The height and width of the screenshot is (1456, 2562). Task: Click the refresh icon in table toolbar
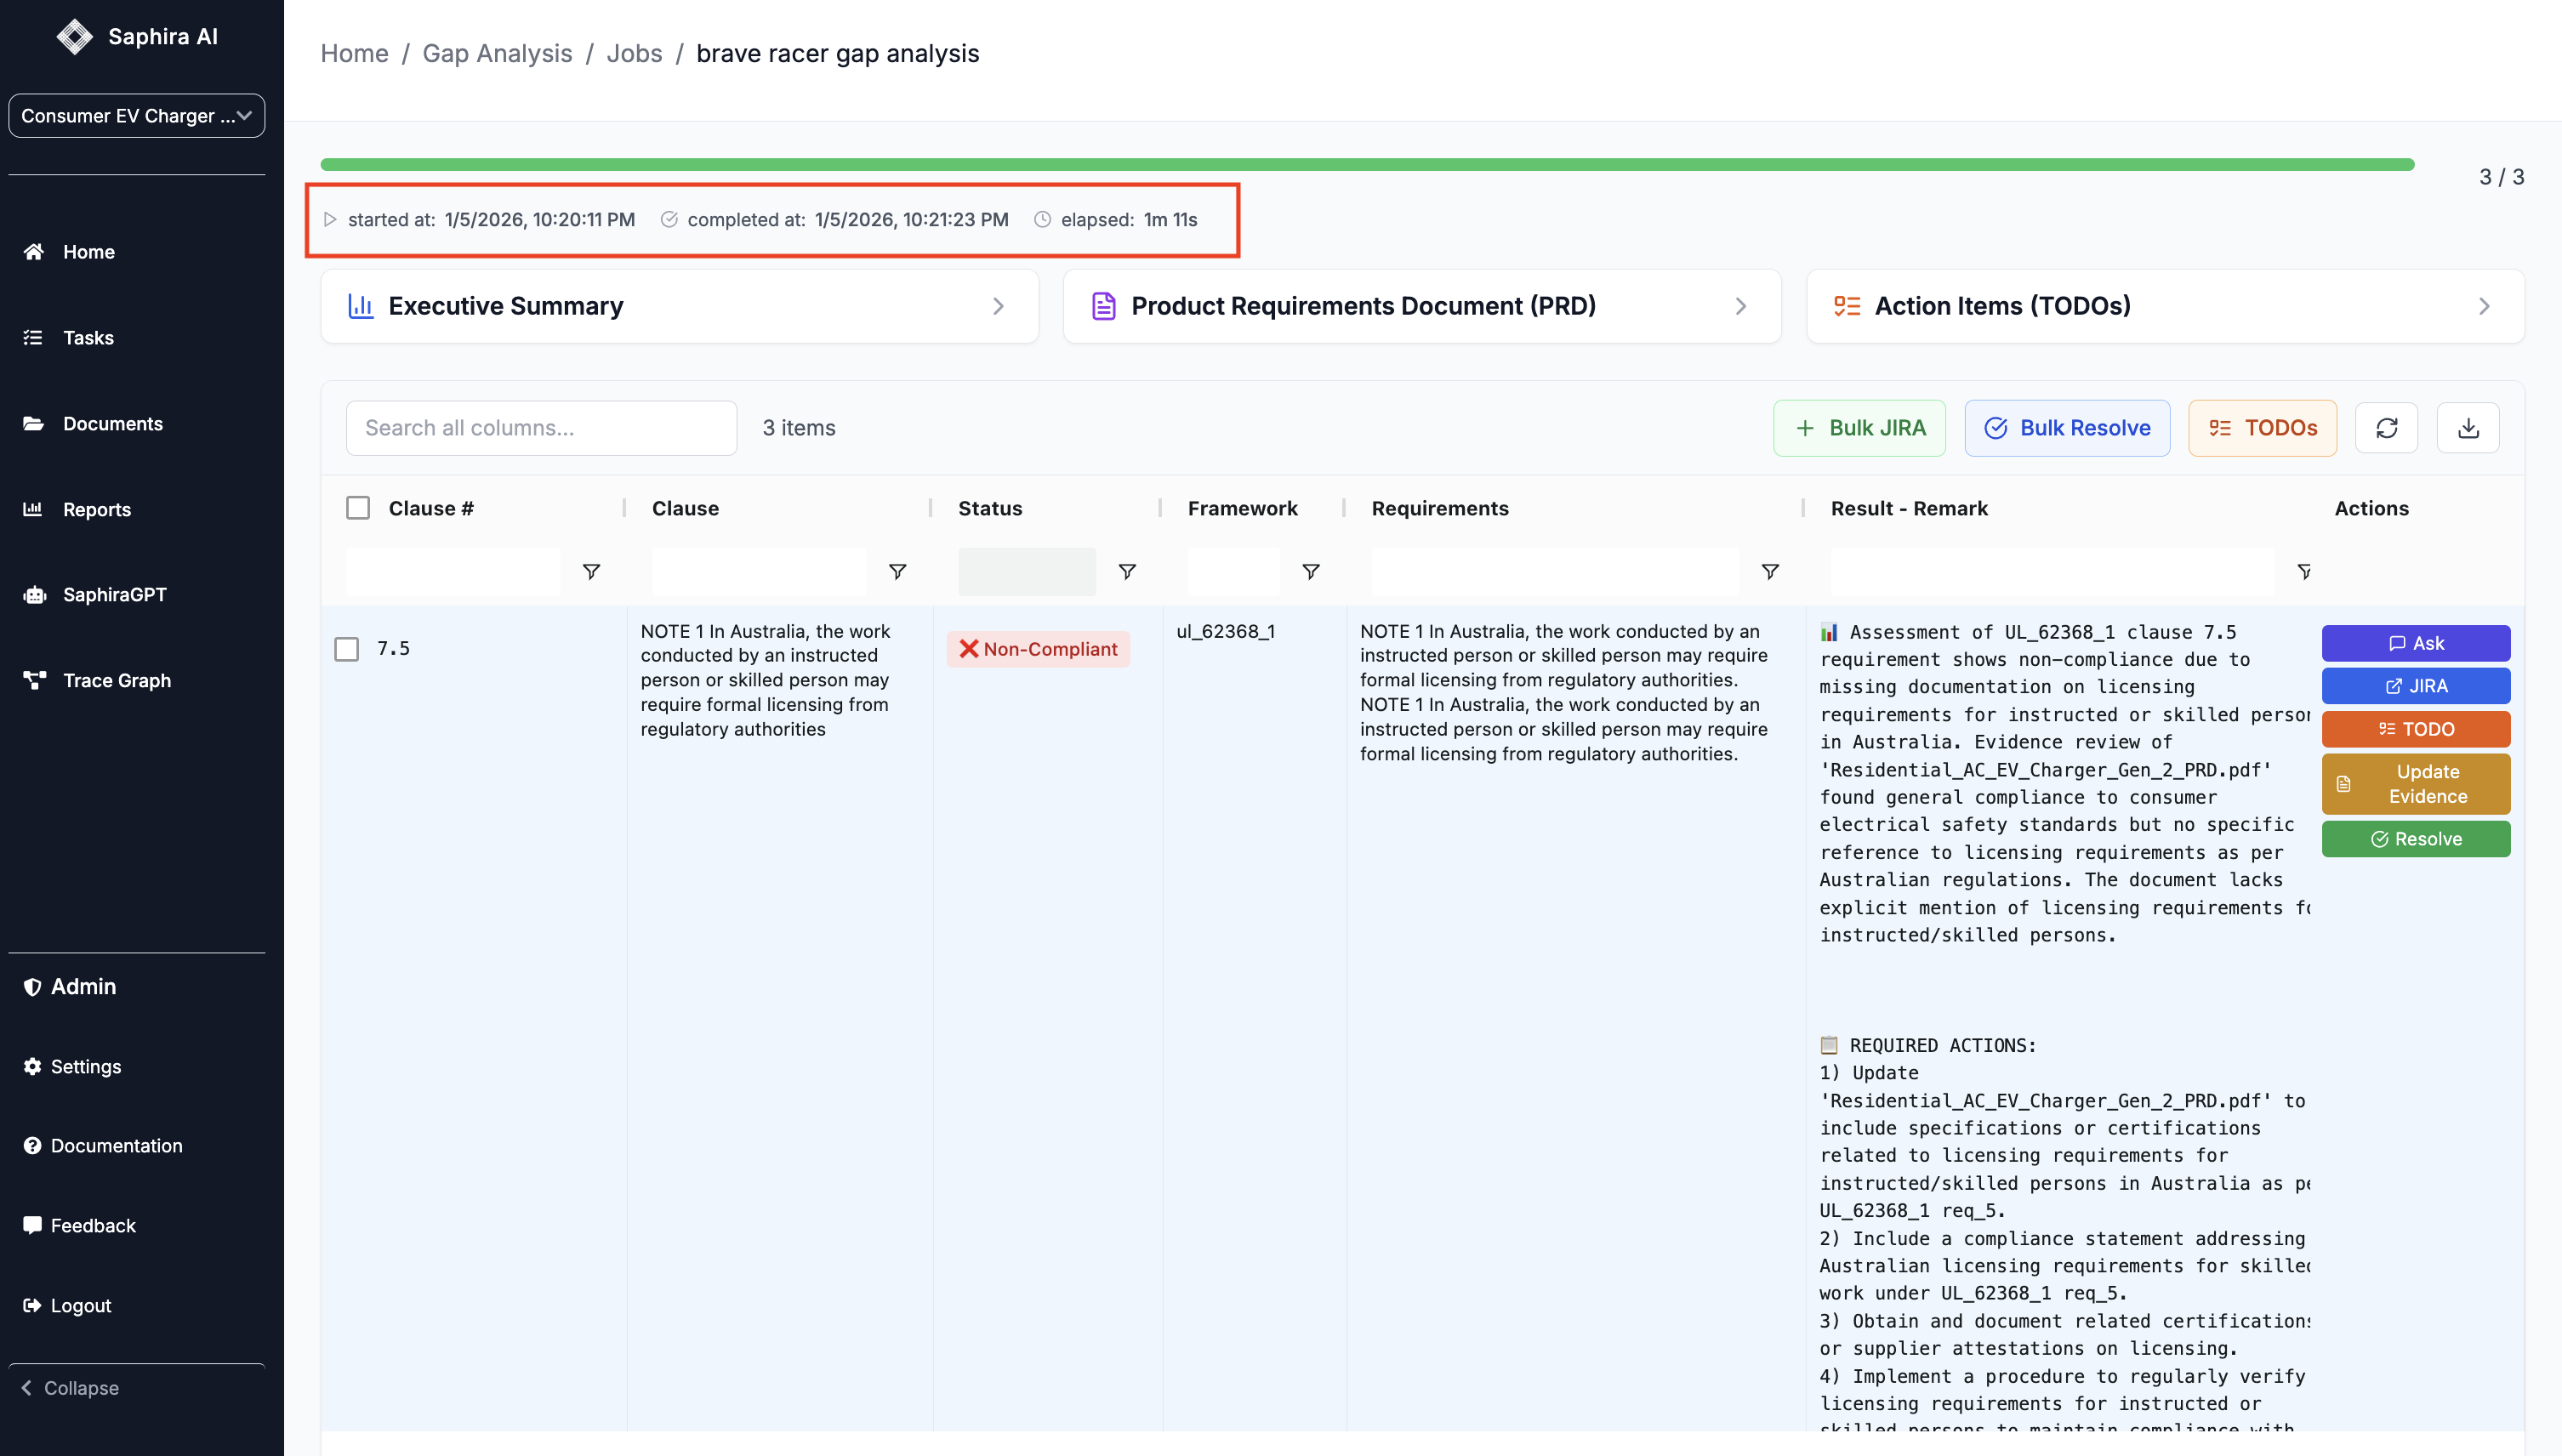[2386, 428]
